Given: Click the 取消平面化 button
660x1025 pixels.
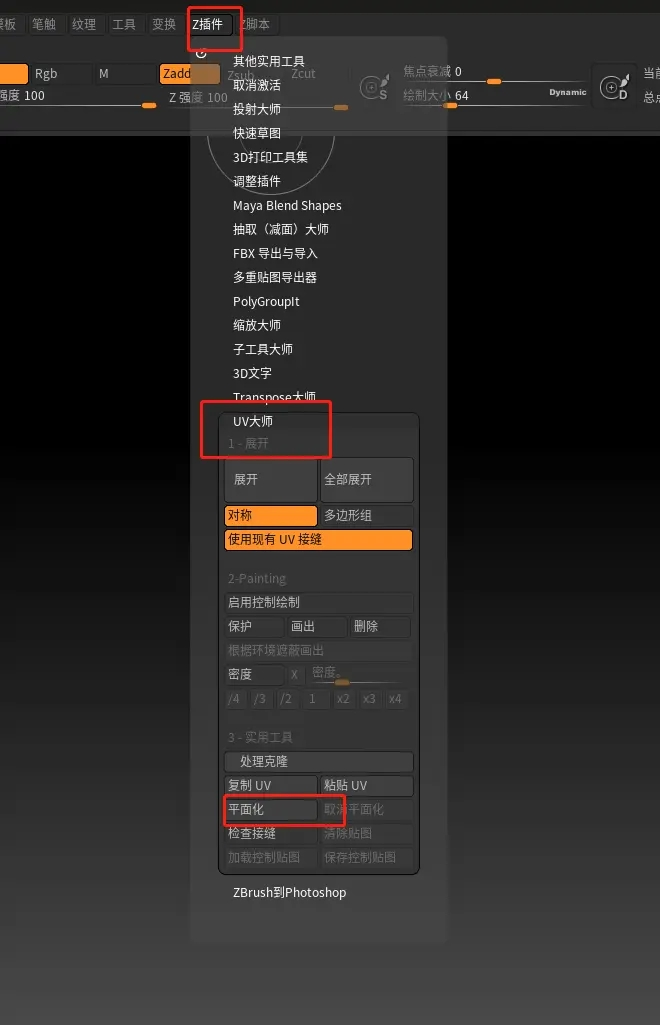Looking at the screenshot, I should click(367, 810).
